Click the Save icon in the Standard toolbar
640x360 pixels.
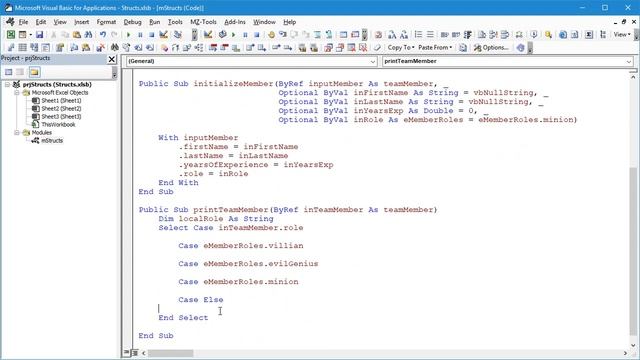tap(39, 35)
